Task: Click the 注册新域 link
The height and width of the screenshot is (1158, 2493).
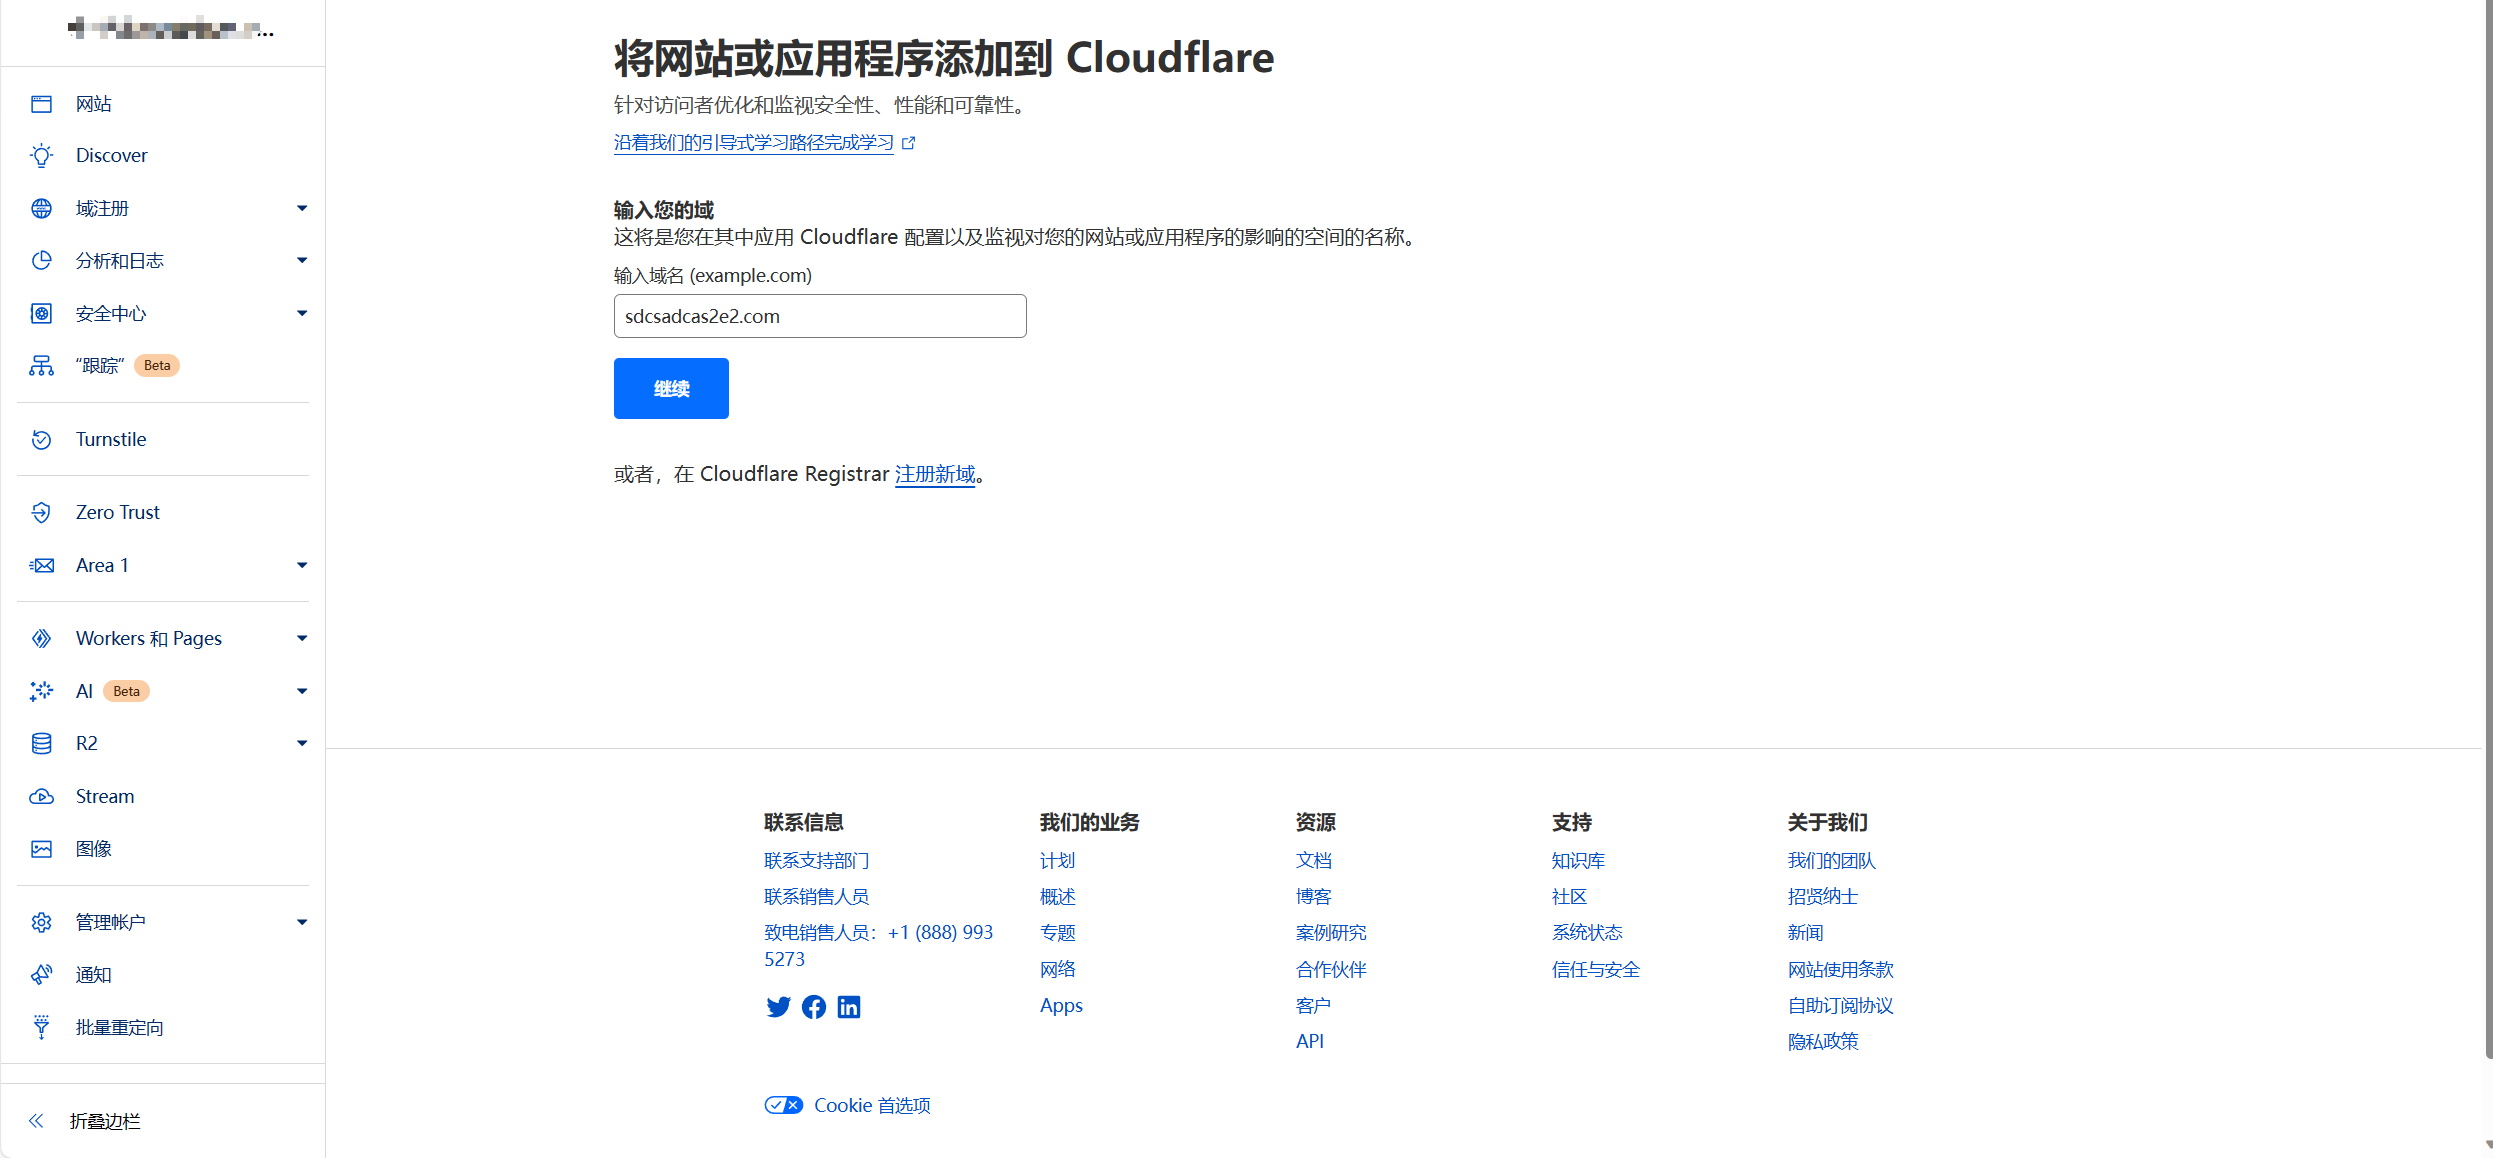Action: point(935,474)
